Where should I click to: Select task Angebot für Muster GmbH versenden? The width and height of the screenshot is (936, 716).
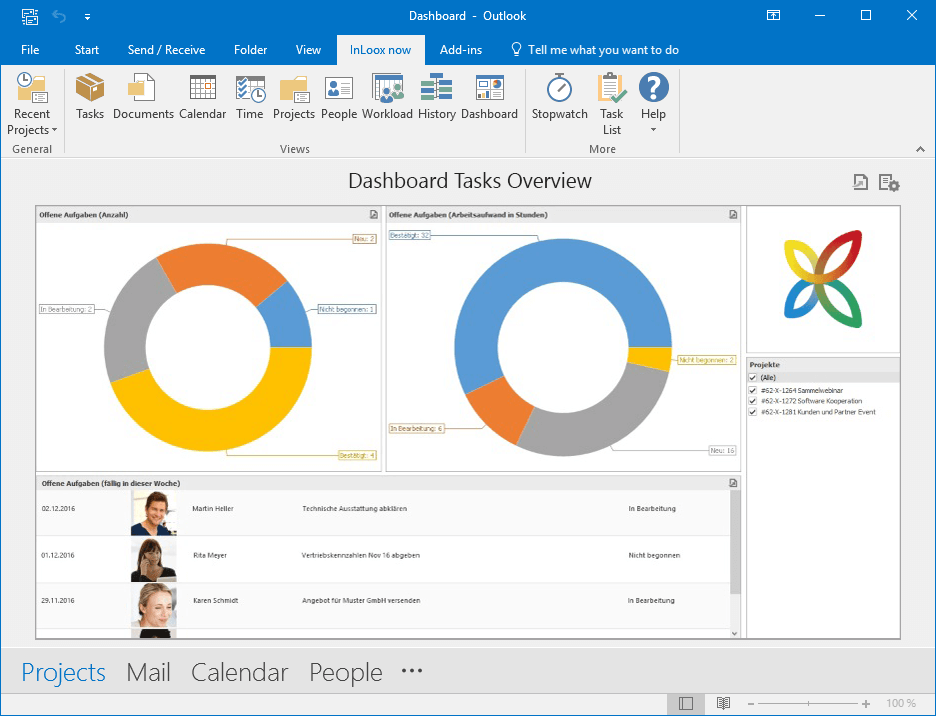[x=361, y=601]
